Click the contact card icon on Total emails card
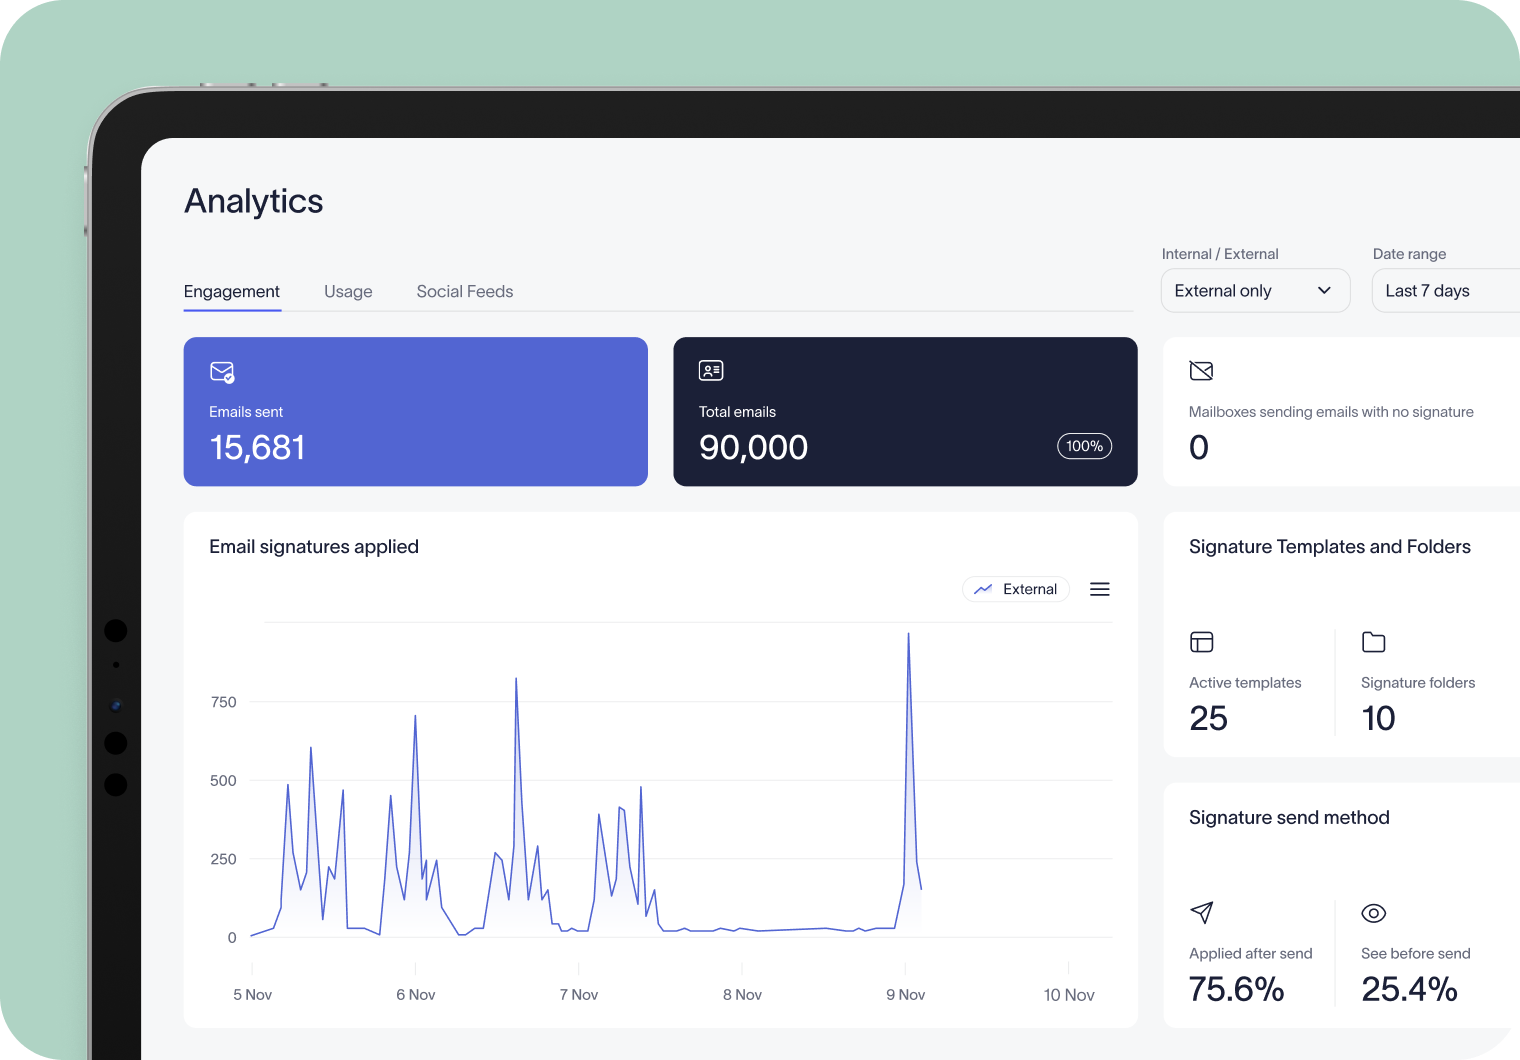Image resolution: width=1520 pixels, height=1060 pixels. [711, 370]
